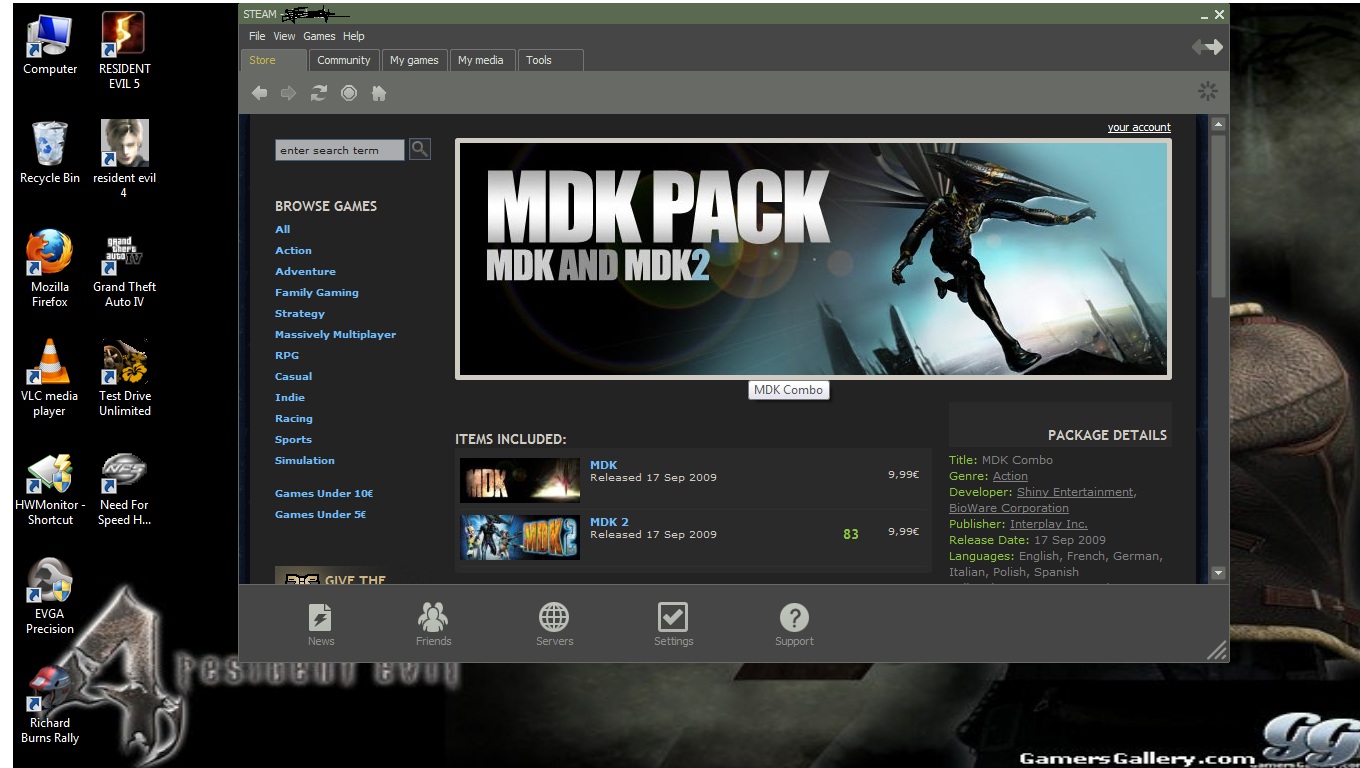This screenshot has width=1360, height=768.
Task: Click the scrollbar down arrow
Action: point(1218,573)
